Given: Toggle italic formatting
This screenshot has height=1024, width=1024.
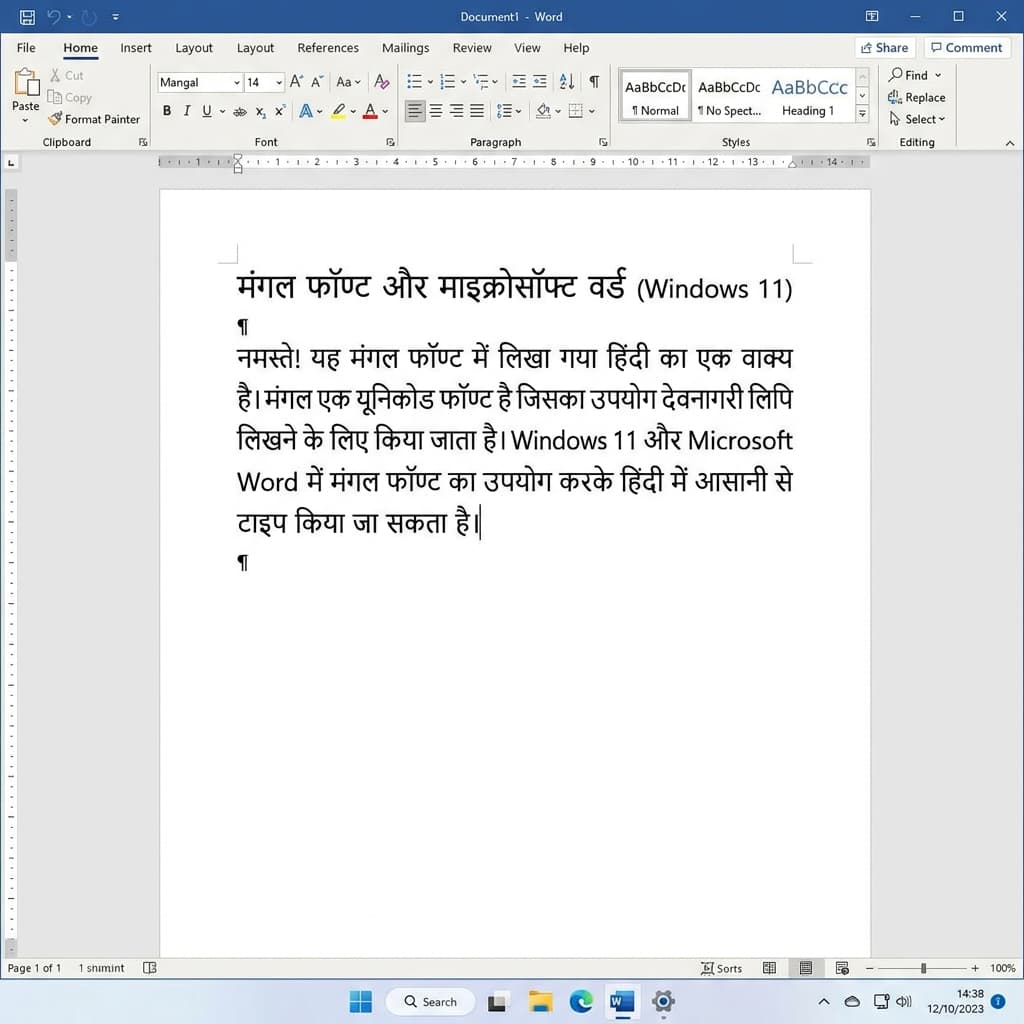Looking at the screenshot, I should (x=187, y=111).
